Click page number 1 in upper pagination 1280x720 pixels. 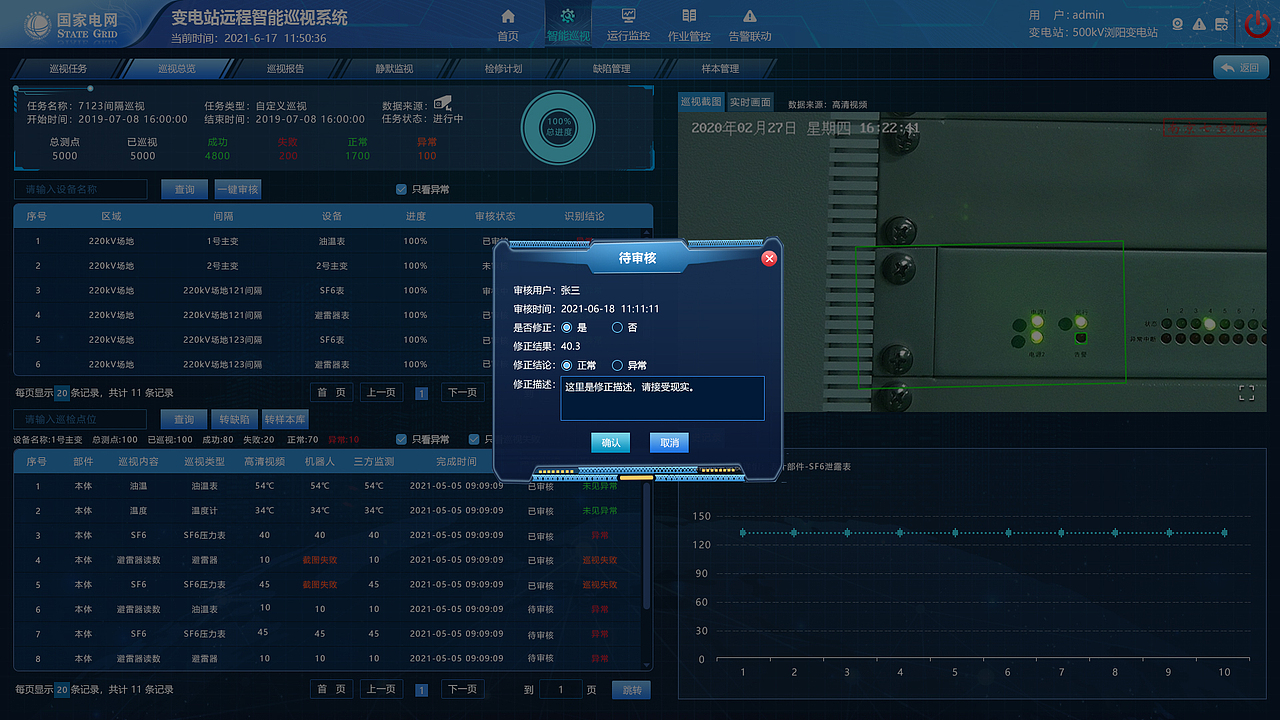coord(421,394)
